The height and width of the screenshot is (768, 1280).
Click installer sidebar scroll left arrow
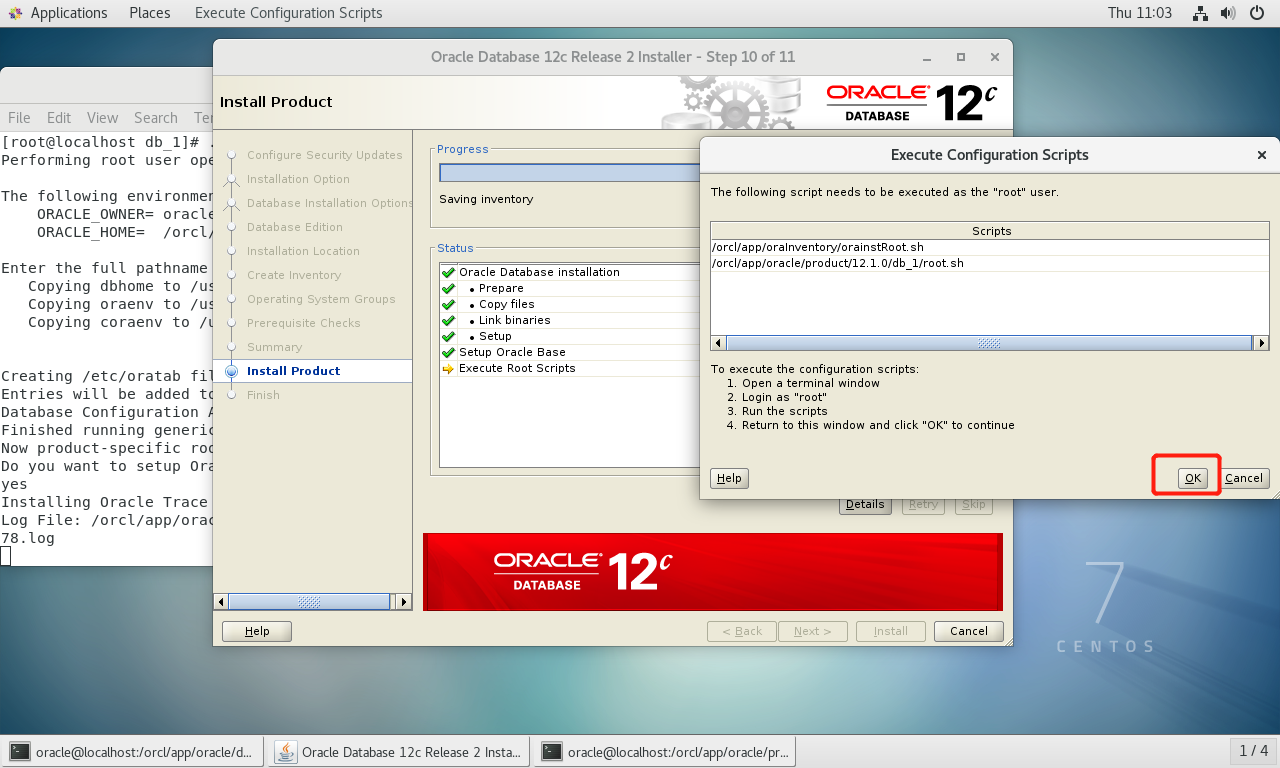pos(221,602)
